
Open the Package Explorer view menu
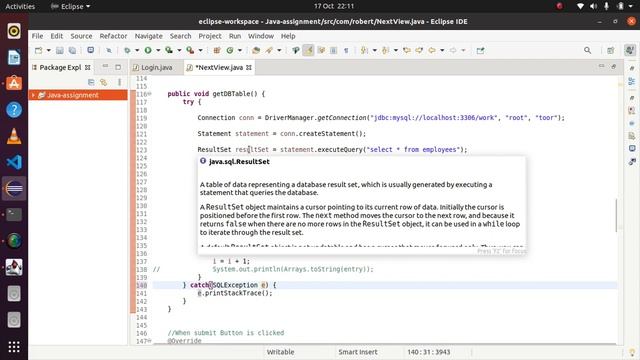(x=119, y=82)
